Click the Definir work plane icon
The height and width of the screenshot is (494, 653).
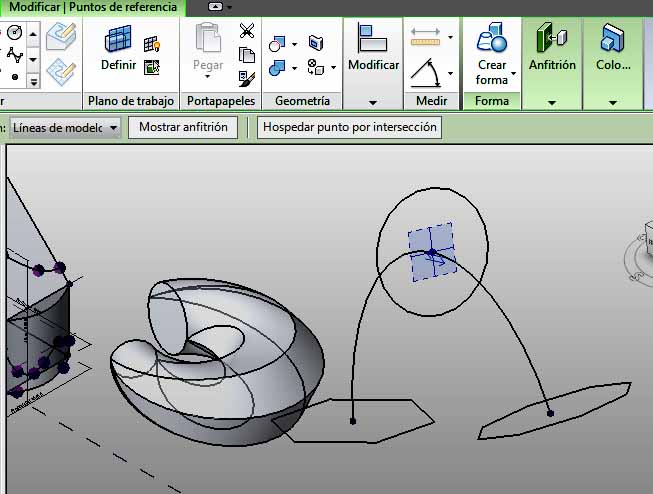pos(119,42)
